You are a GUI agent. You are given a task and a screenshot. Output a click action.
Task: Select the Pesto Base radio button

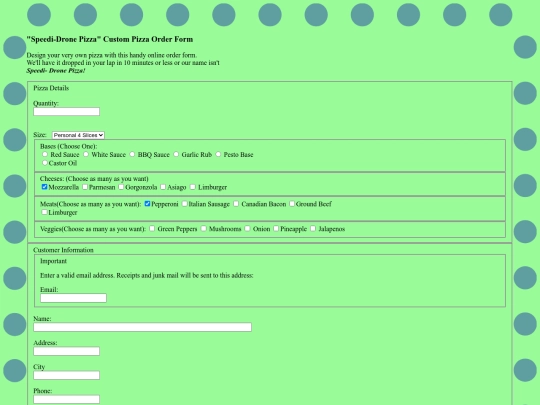point(218,154)
